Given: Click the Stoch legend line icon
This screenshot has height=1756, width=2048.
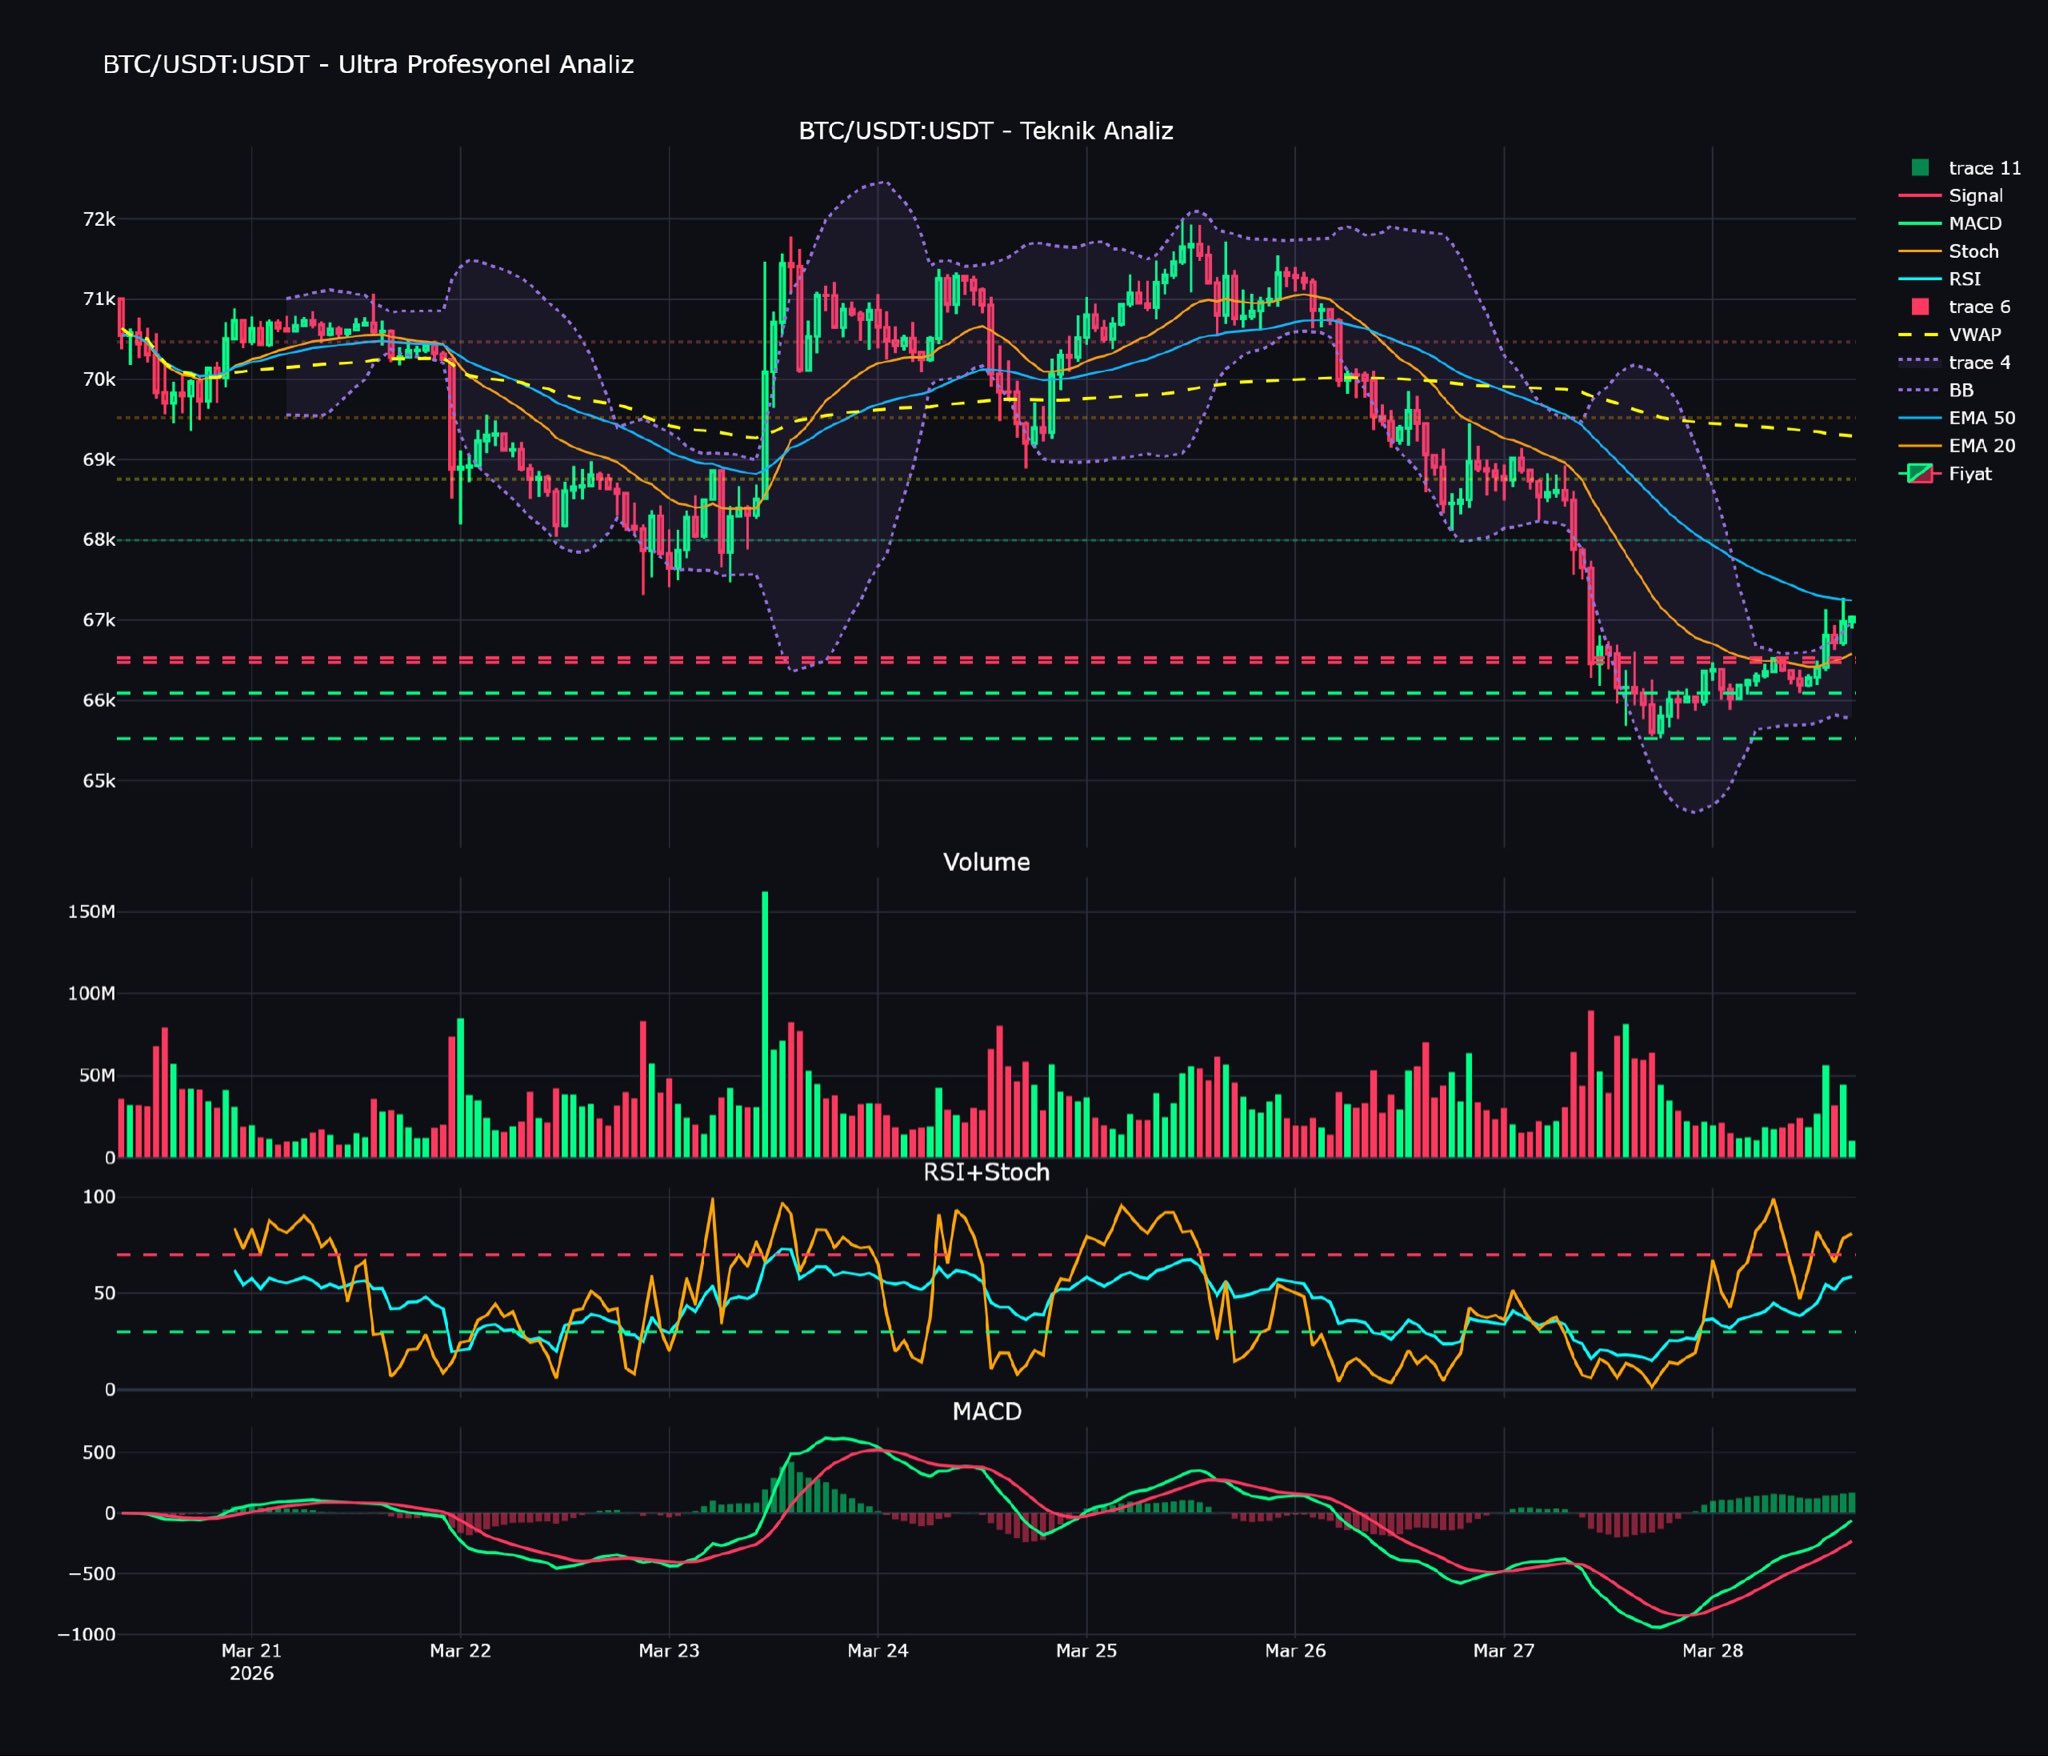Looking at the screenshot, I should coord(1920,251).
